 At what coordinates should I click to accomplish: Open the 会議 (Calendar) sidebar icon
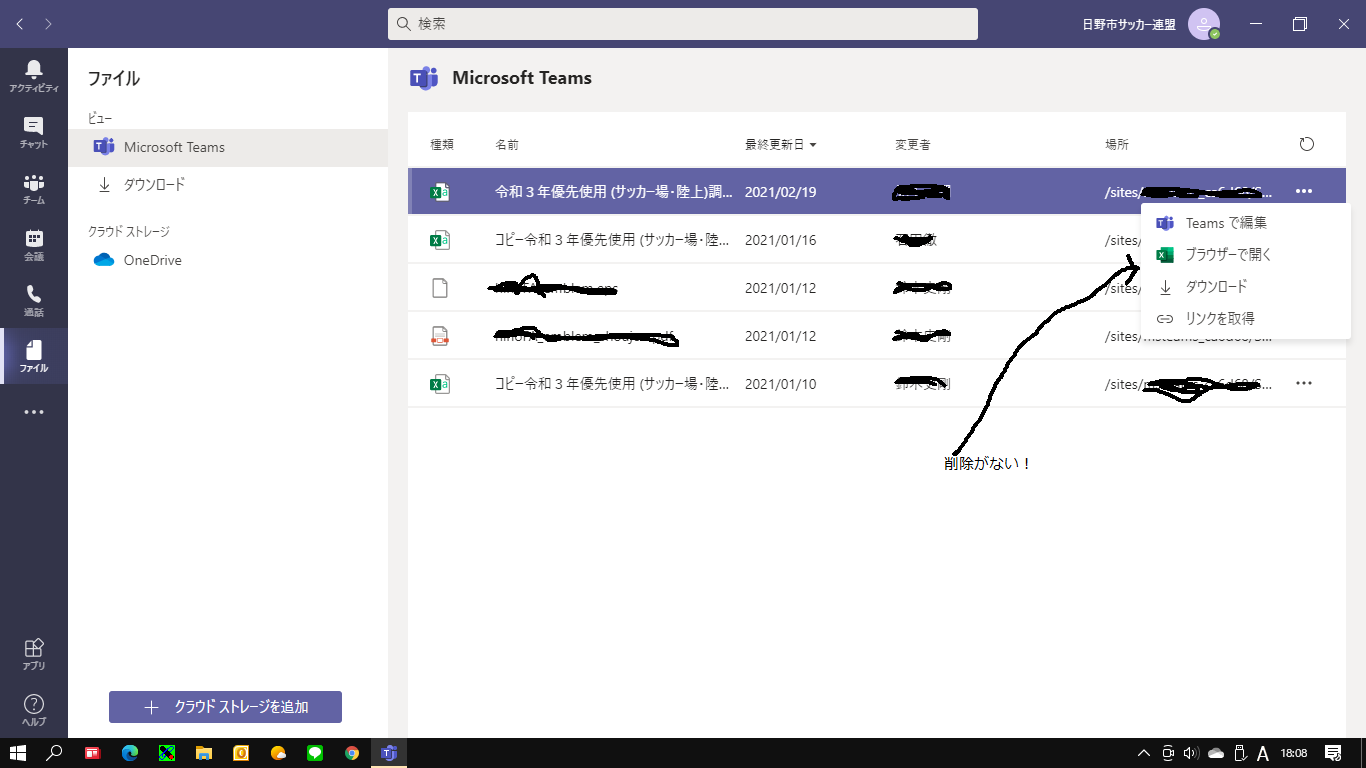coord(34,244)
